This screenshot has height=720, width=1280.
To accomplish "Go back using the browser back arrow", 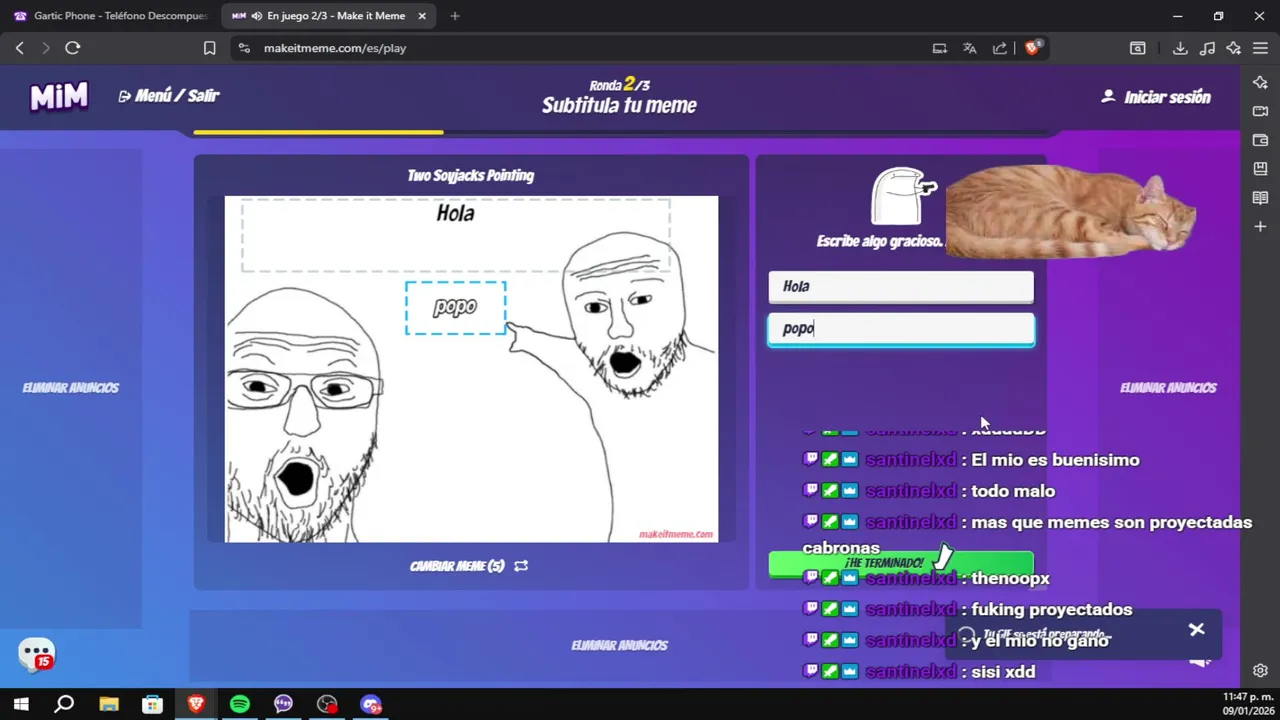I will (19, 48).
